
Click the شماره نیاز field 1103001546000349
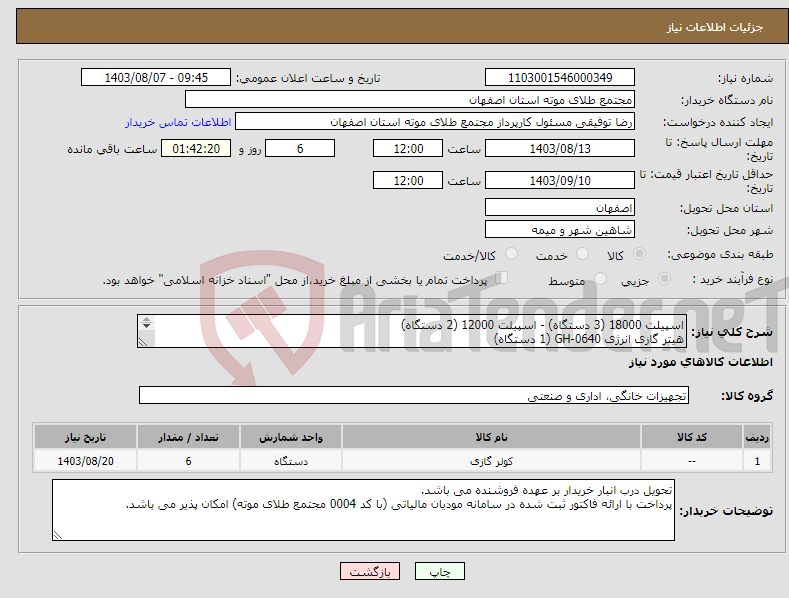click(560, 78)
